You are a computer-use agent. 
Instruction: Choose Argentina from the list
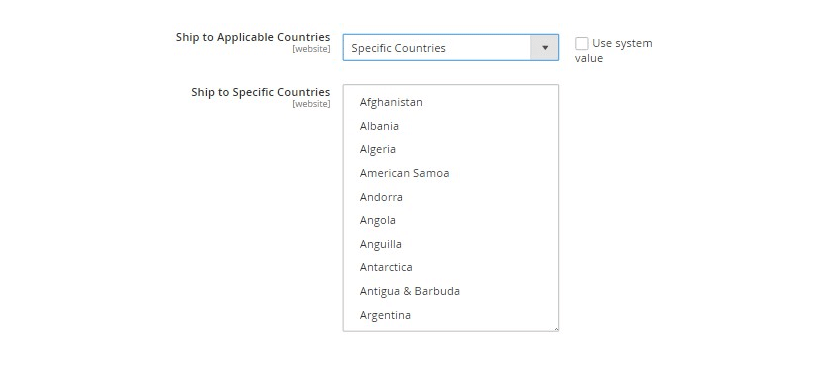tap(385, 315)
